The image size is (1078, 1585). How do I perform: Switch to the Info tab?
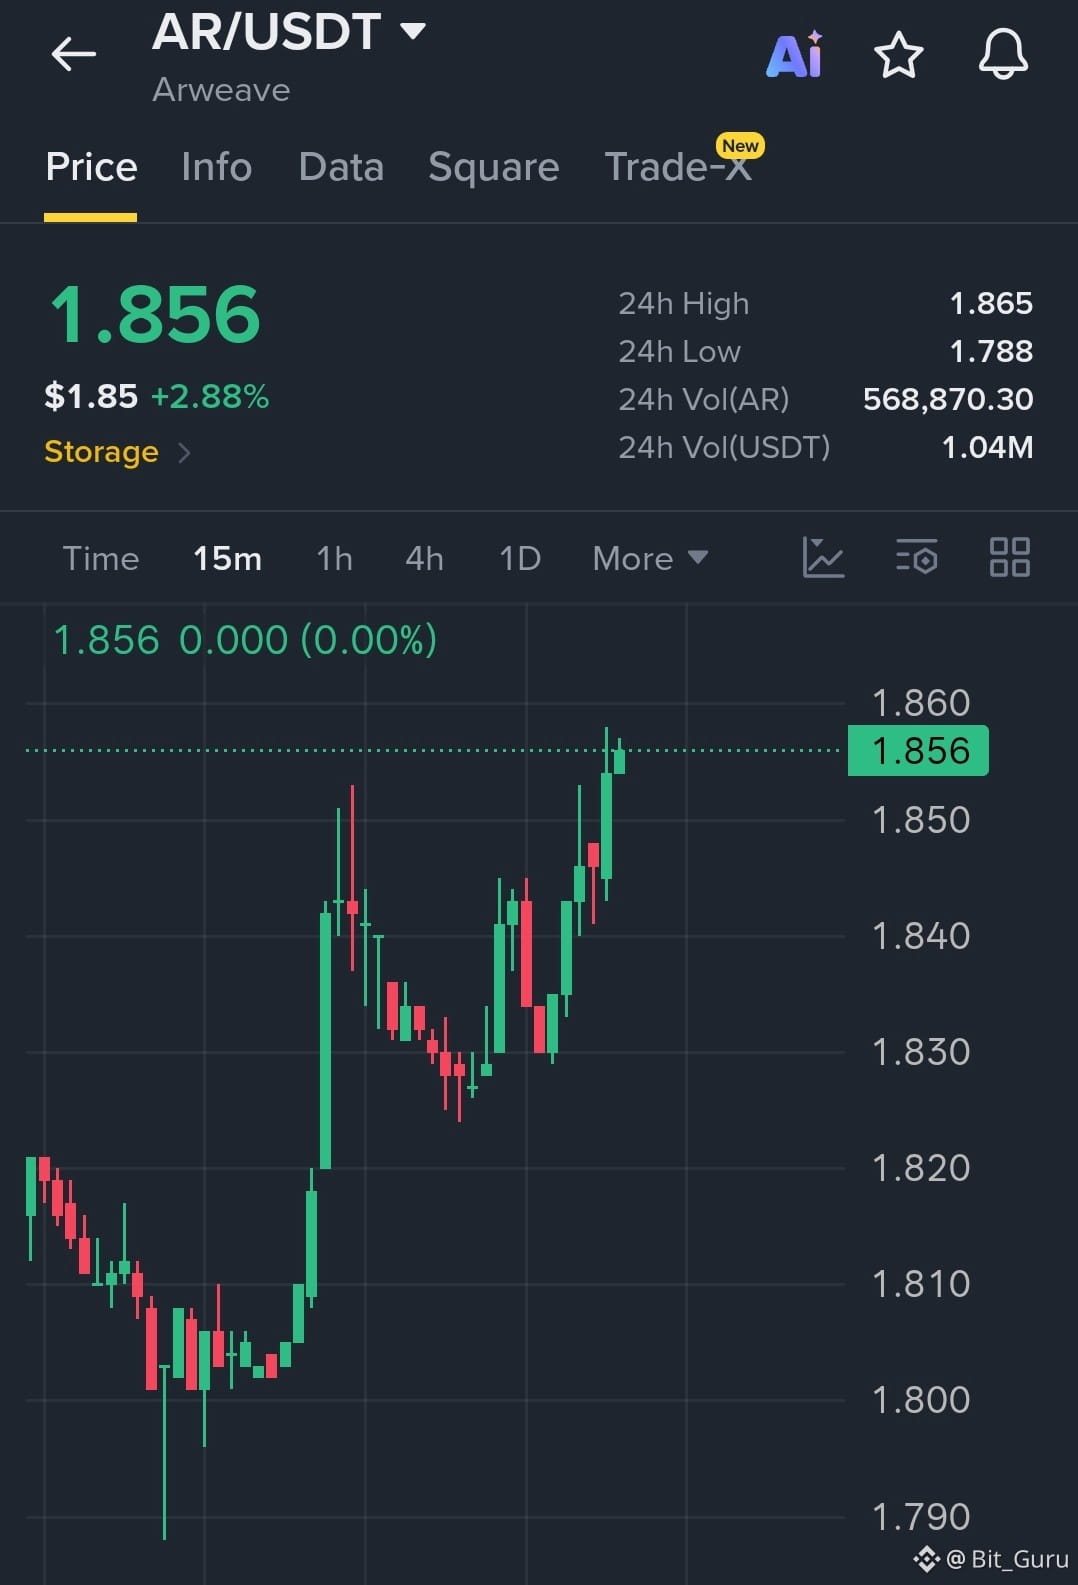coord(216,167)
